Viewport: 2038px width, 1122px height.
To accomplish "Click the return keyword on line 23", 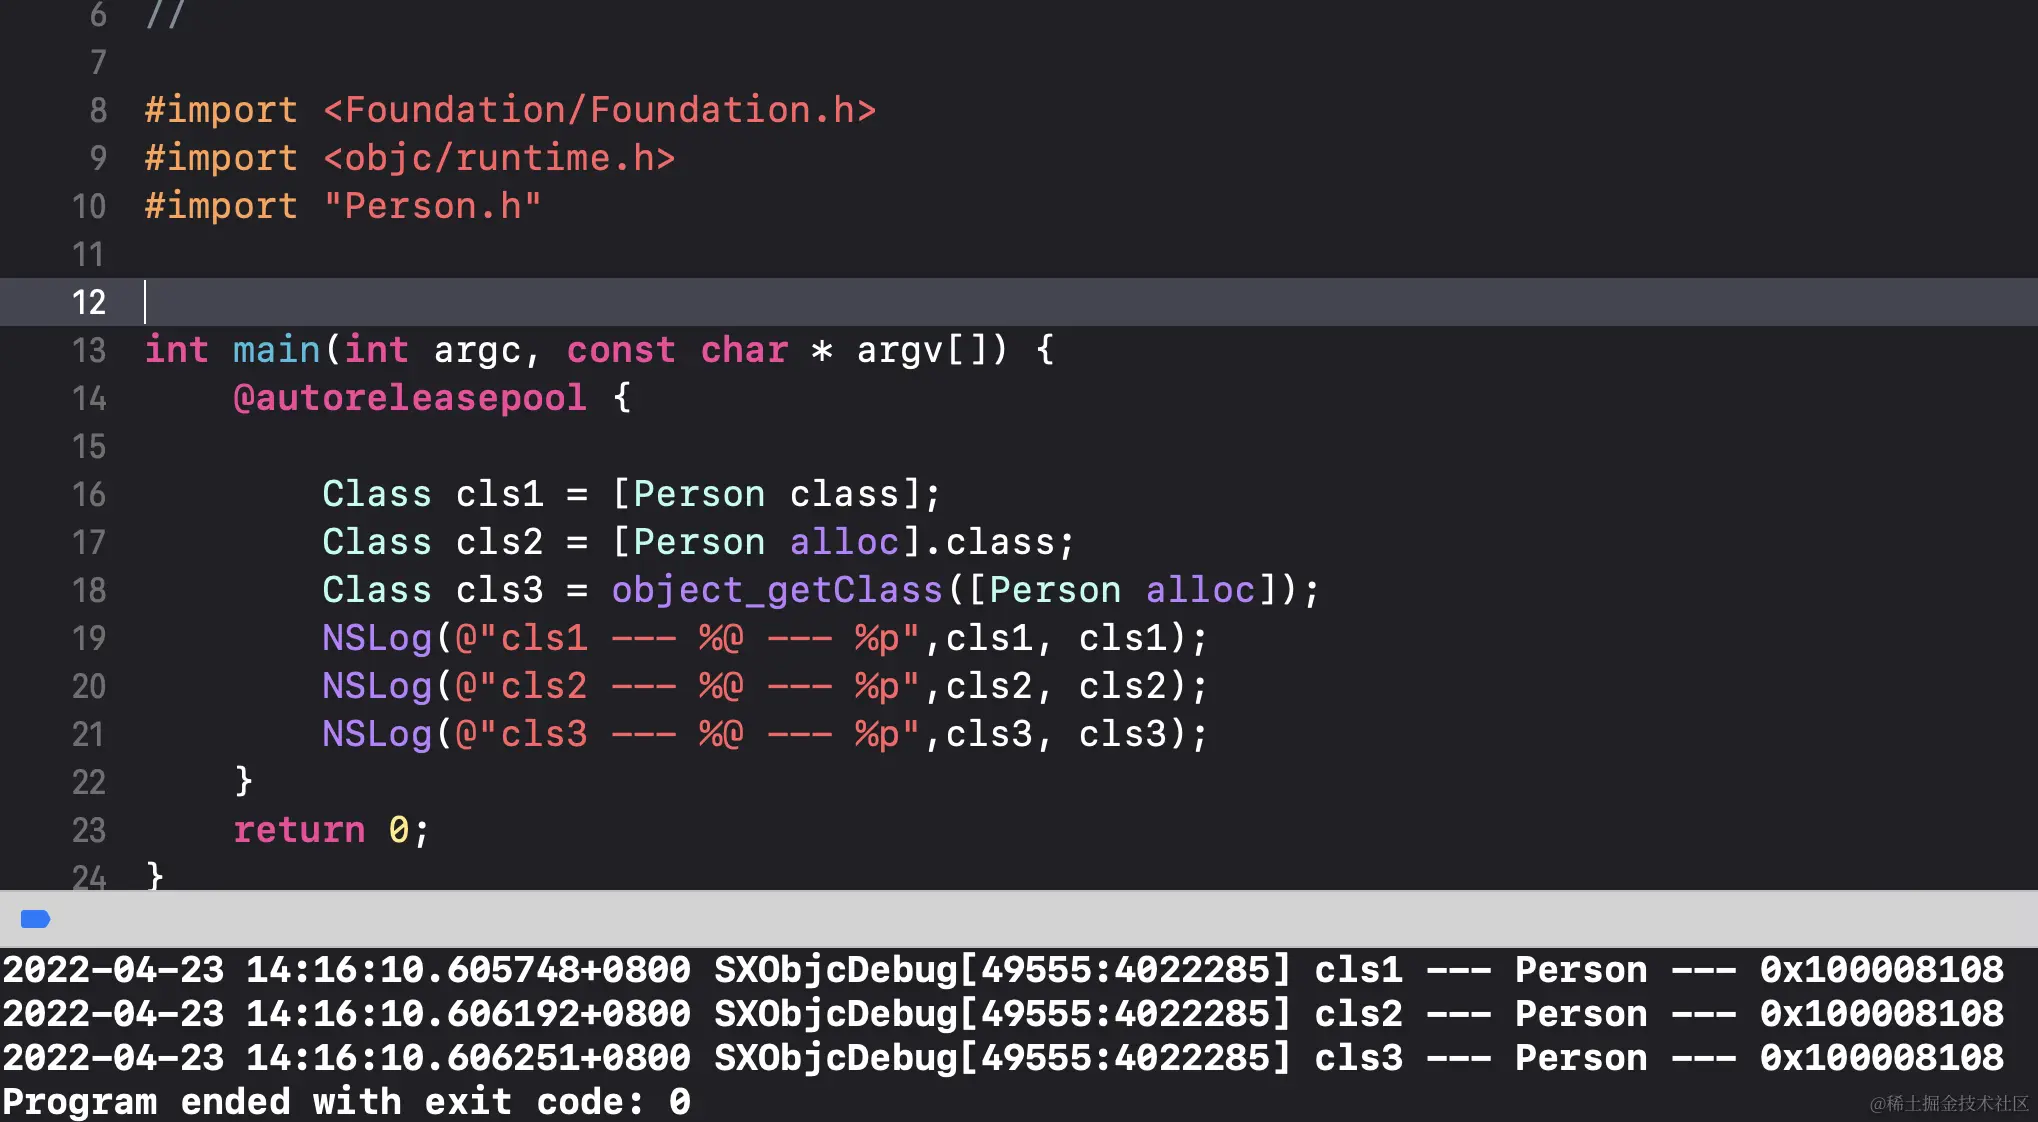I will tap(299, 830).
